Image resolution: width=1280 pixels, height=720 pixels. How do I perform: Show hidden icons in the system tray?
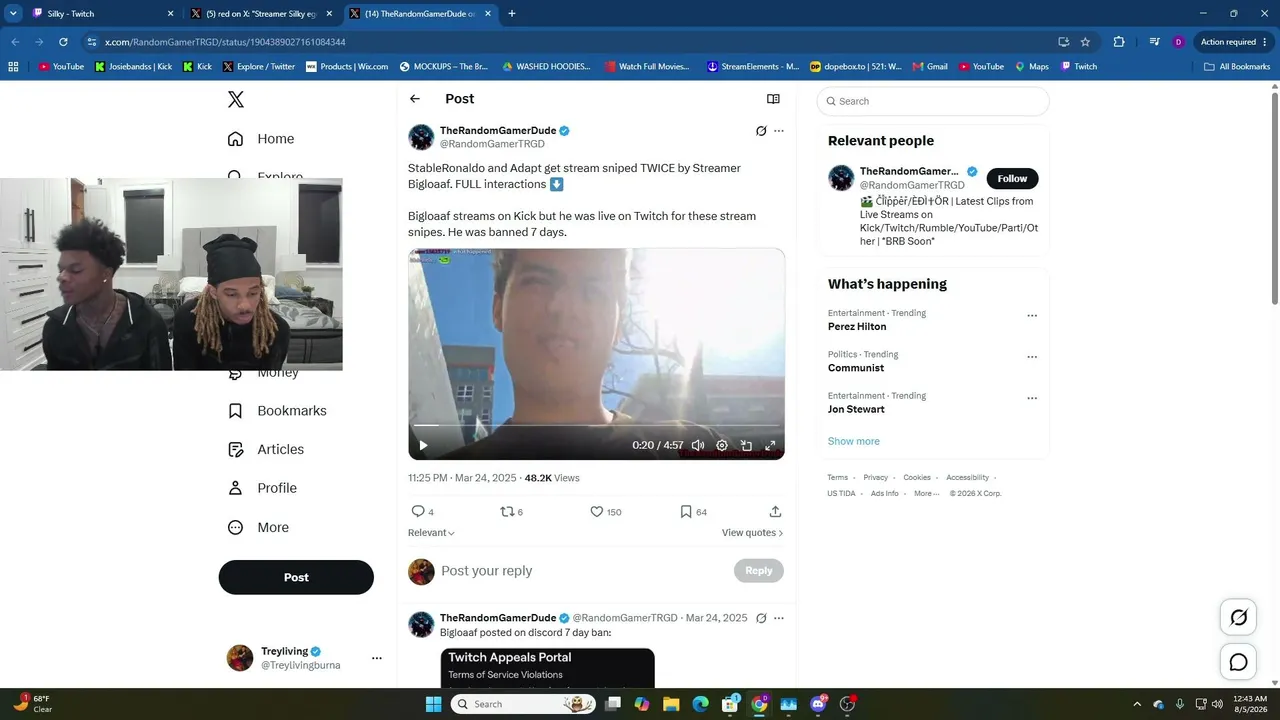tap(1139, 704)
